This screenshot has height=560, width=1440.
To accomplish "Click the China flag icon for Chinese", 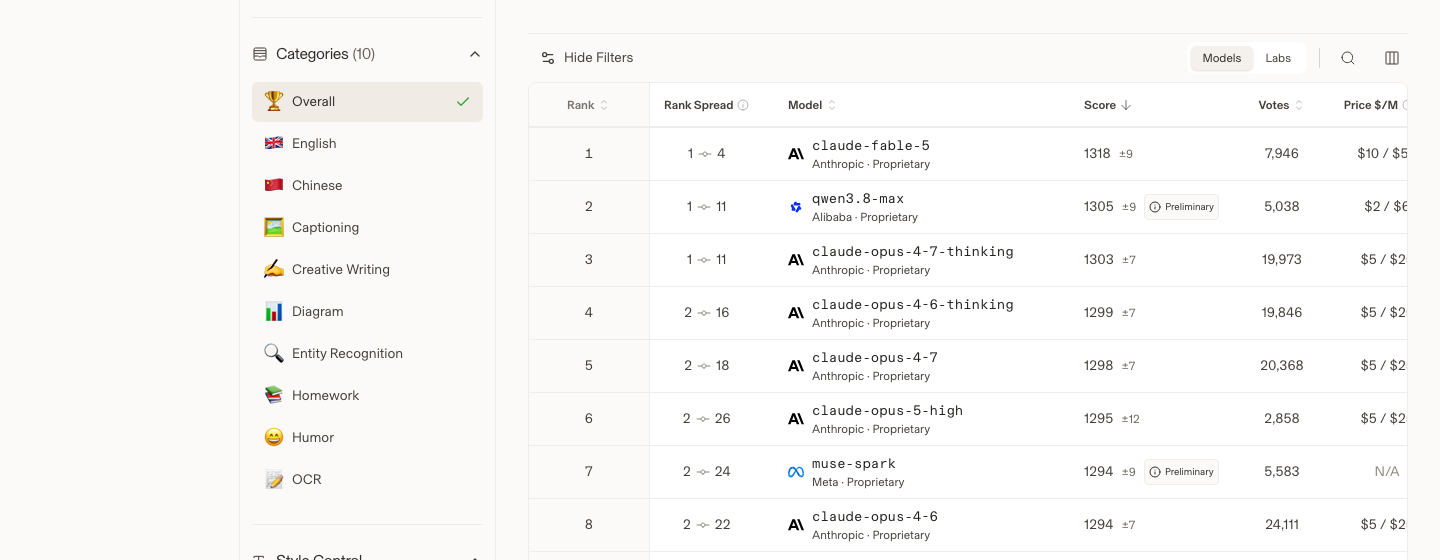I will [x=274, y=185].
